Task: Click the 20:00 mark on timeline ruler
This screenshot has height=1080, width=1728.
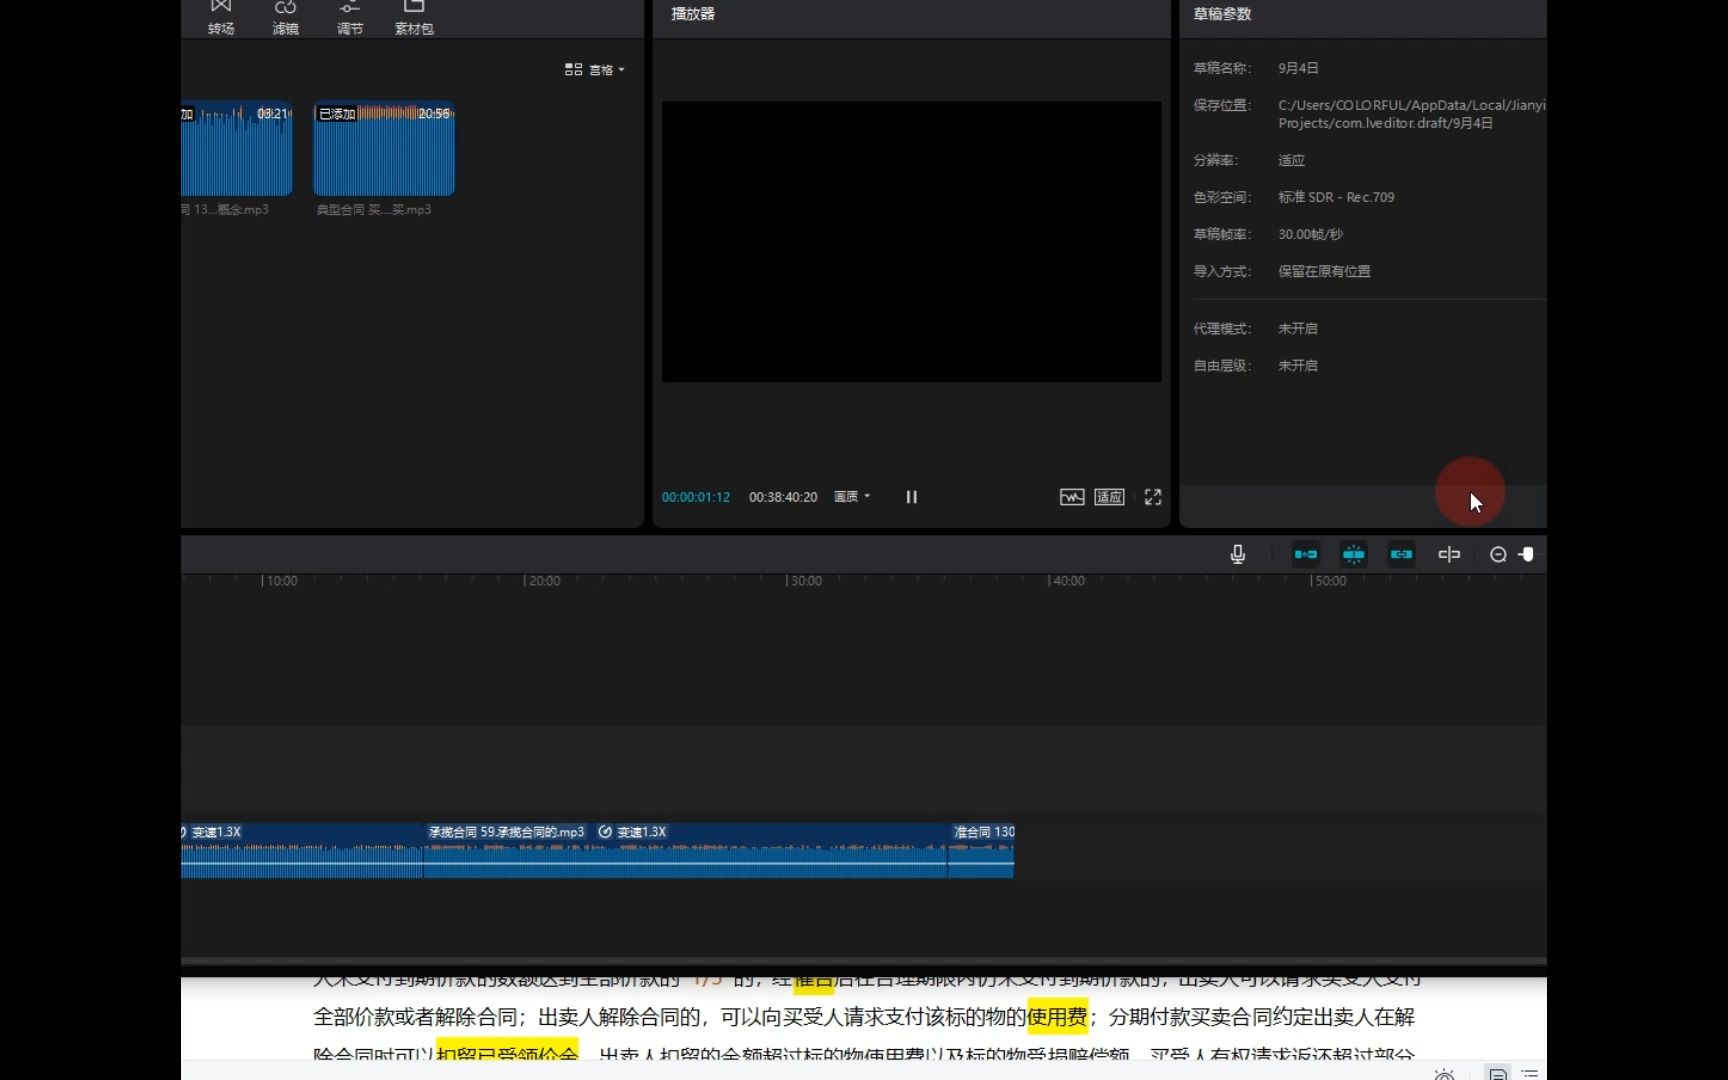Action: (542, 581)
